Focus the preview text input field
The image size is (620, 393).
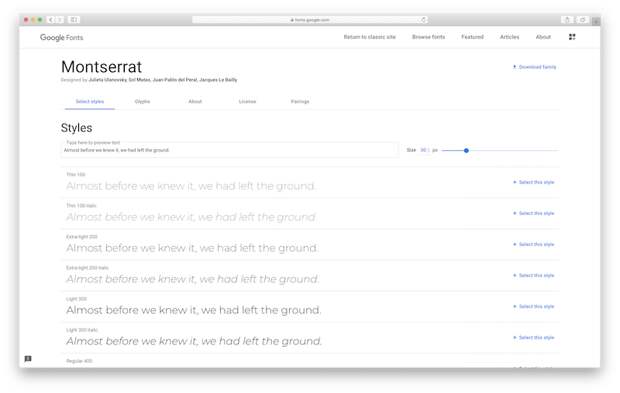tap(230, 149)
